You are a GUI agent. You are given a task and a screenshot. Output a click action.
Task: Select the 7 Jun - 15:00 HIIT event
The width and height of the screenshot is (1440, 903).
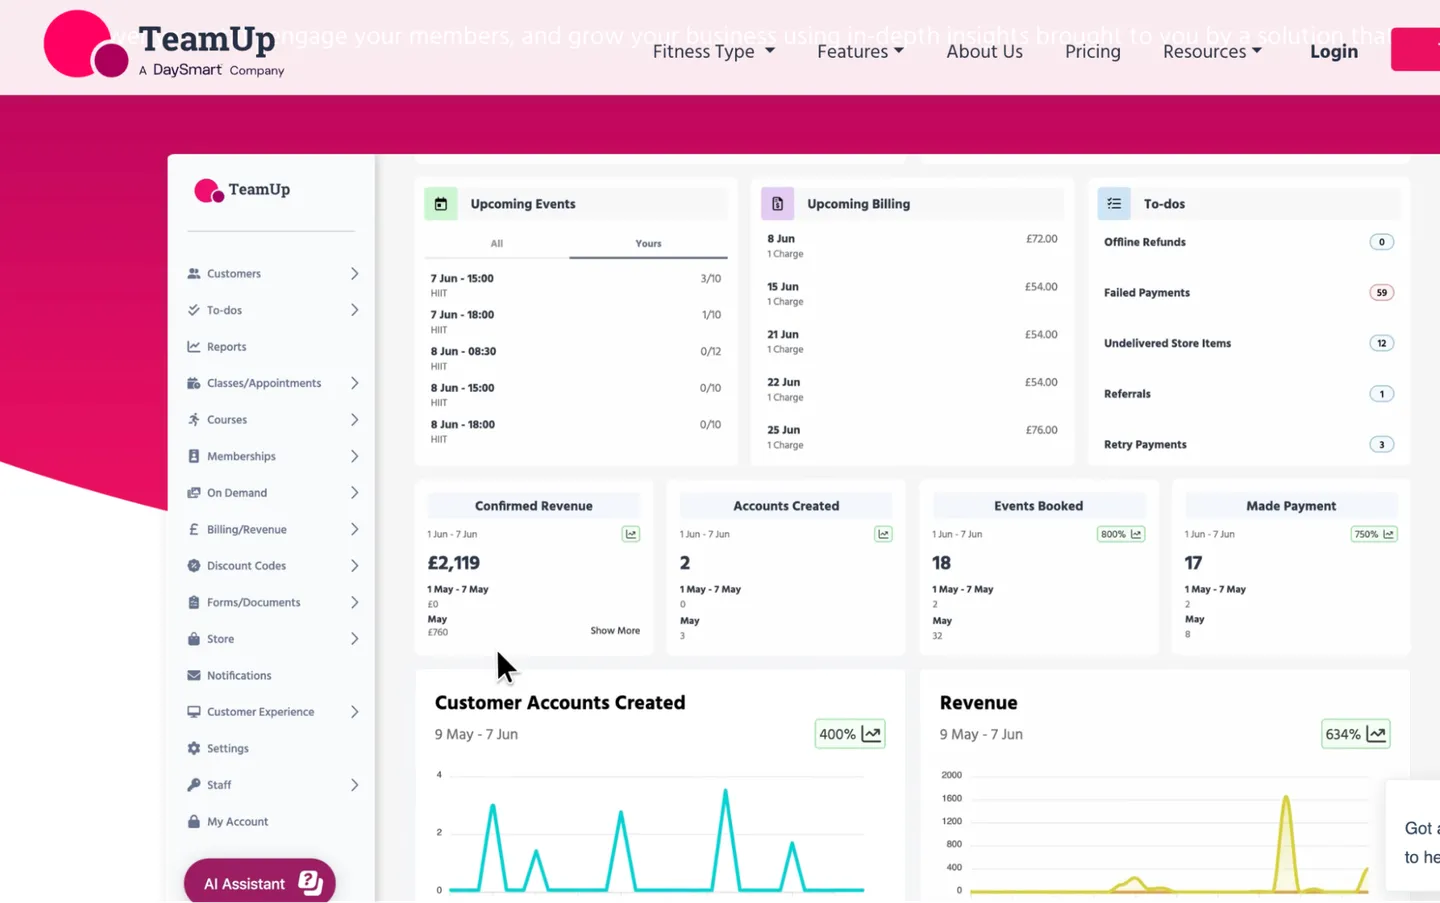[576, 285]
